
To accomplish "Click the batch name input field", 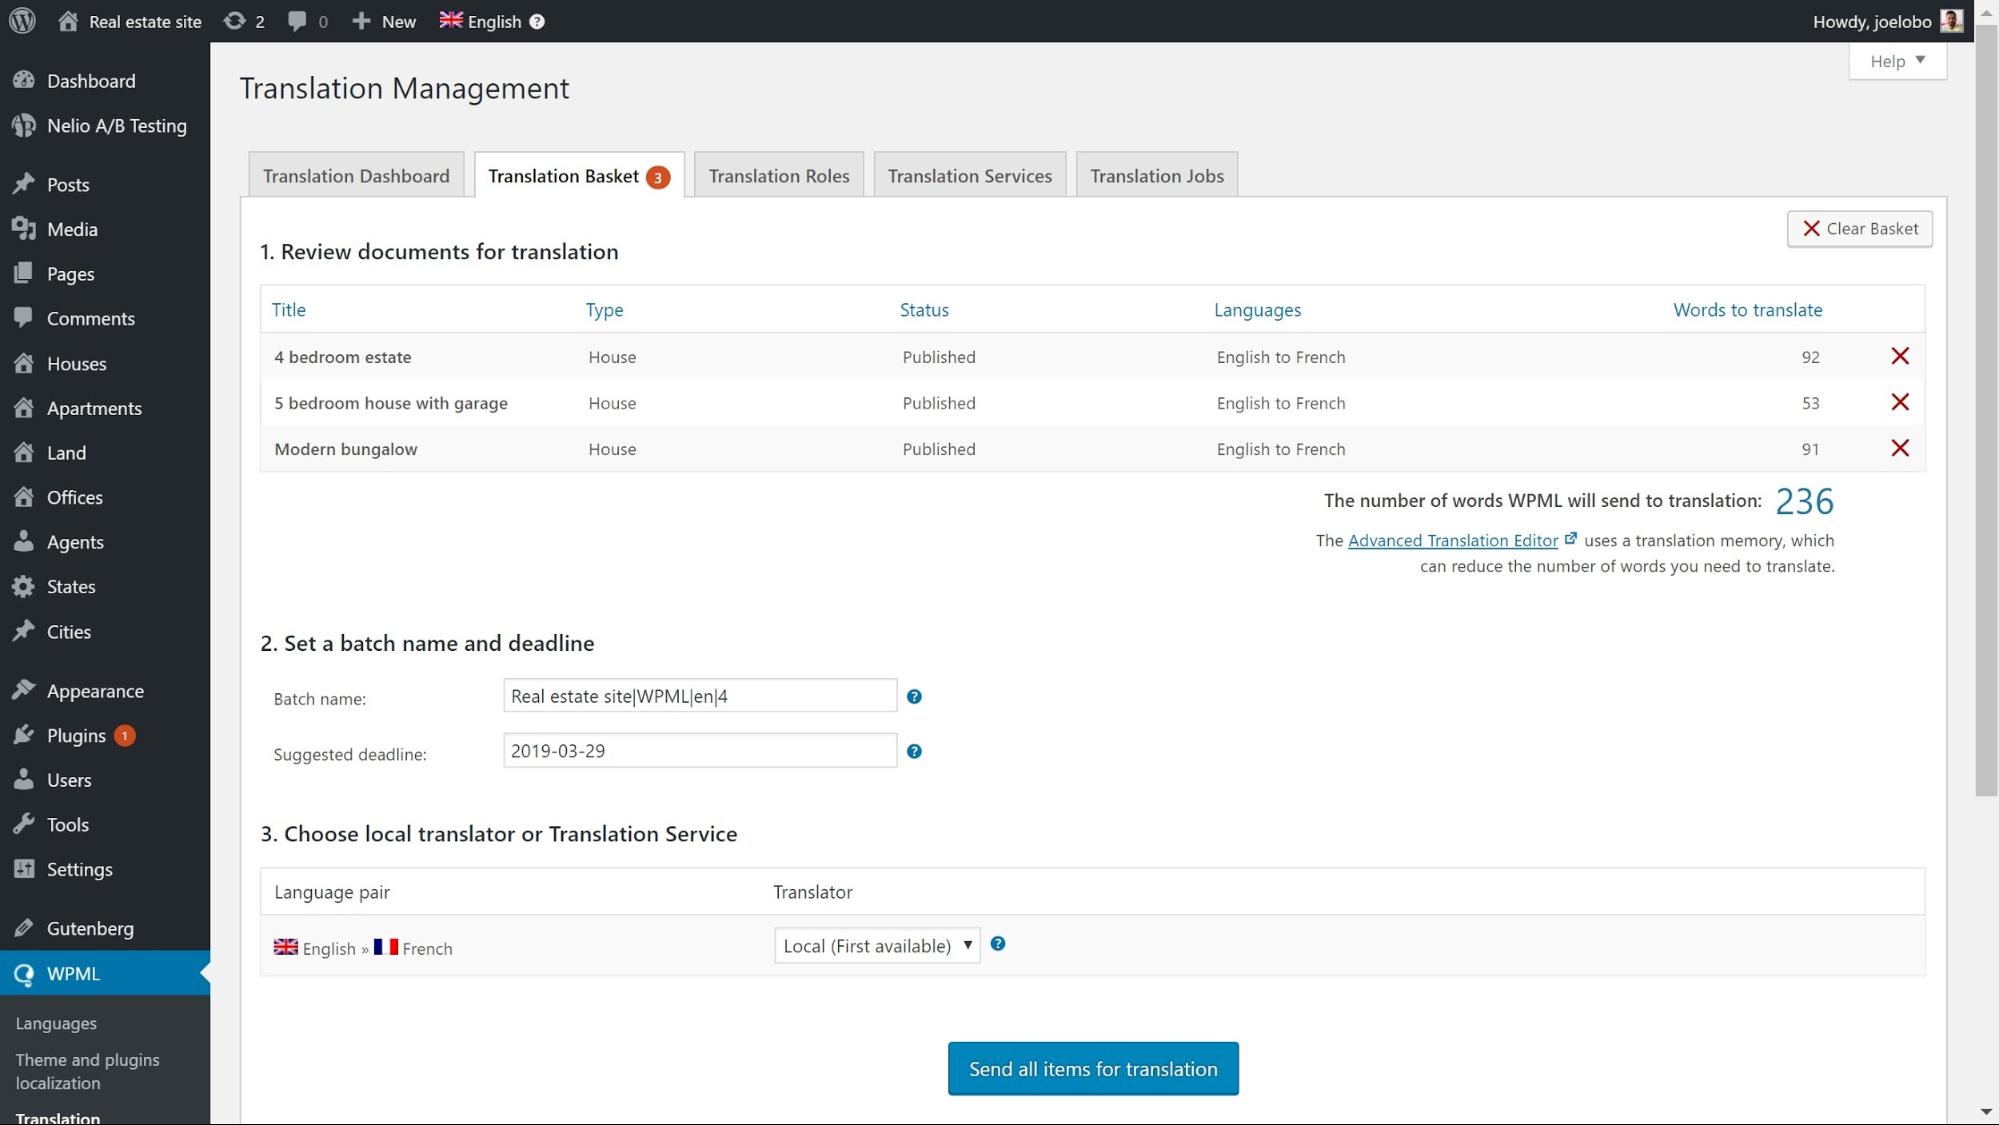I will (x=699, y=697).
